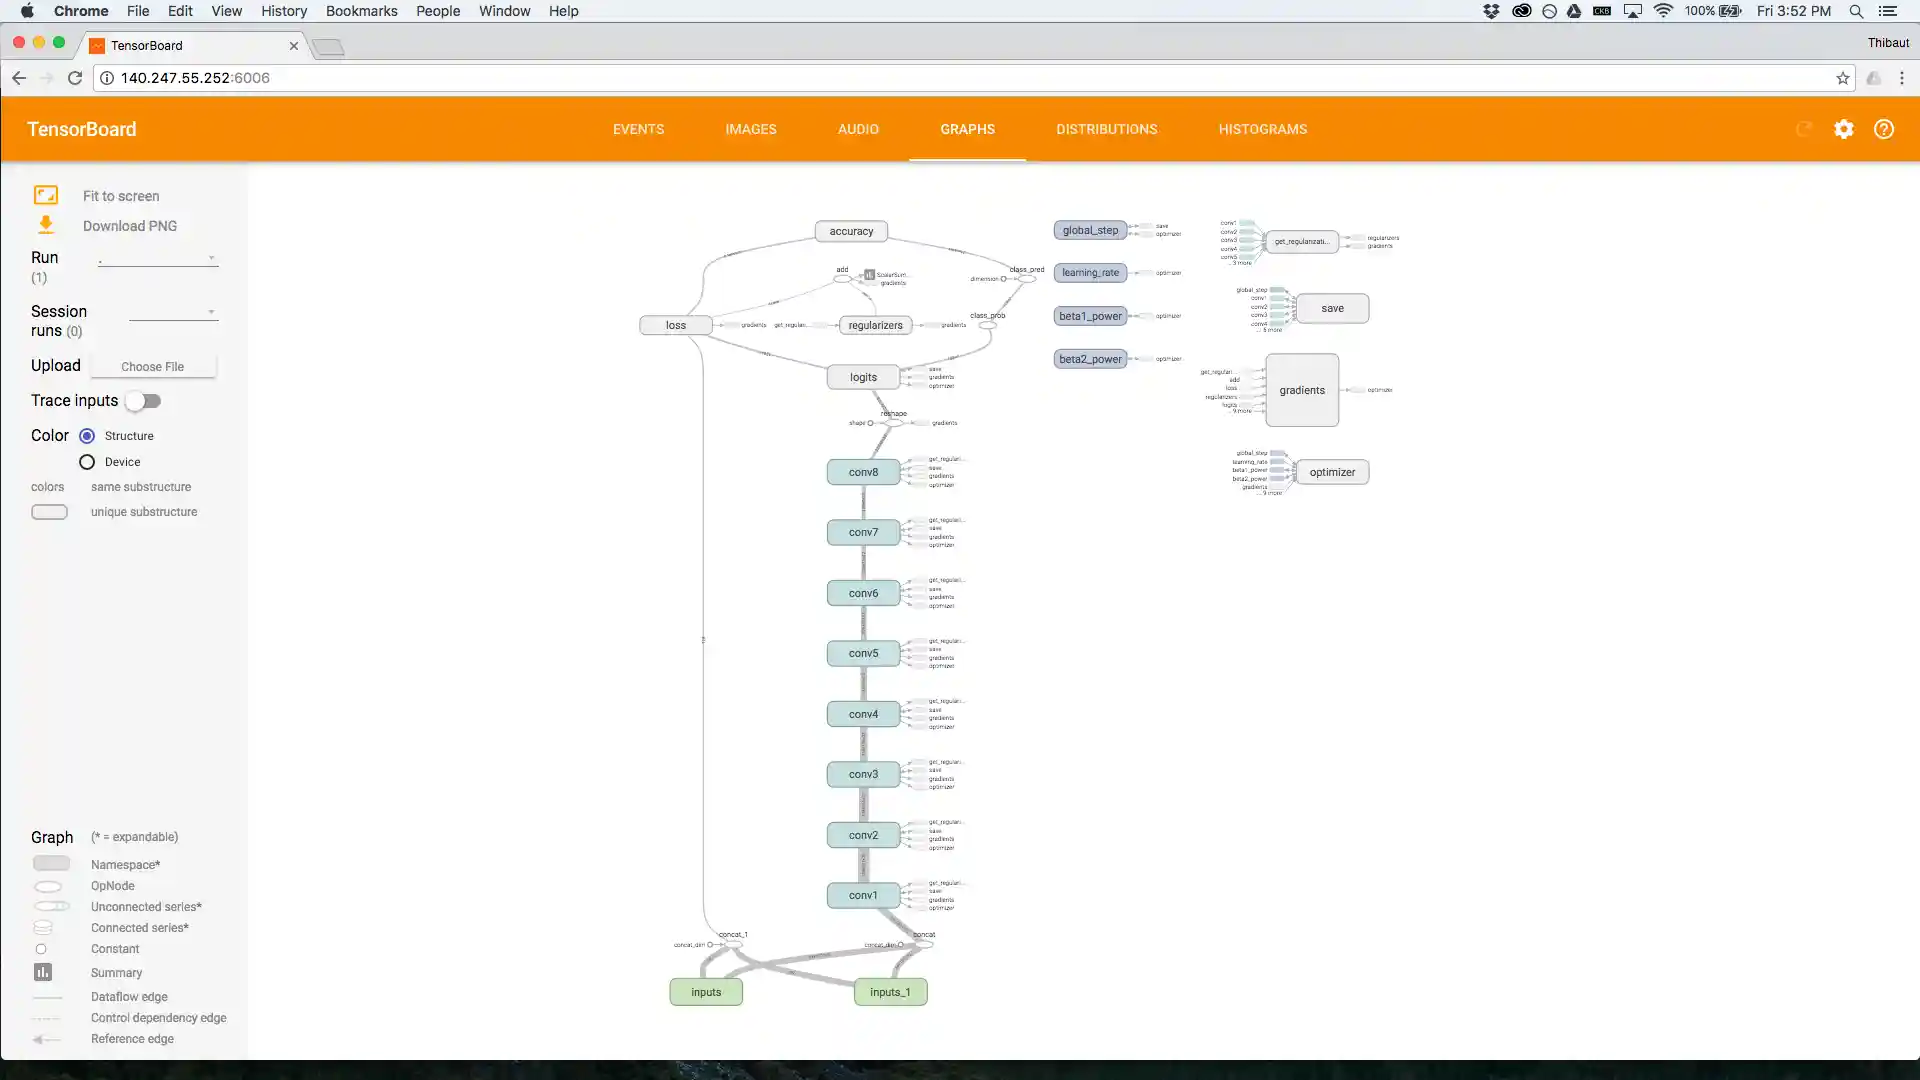1920x1080 pixels.
Task: Open TensorBoard settings gear icon
Action: pos(1844,129)
